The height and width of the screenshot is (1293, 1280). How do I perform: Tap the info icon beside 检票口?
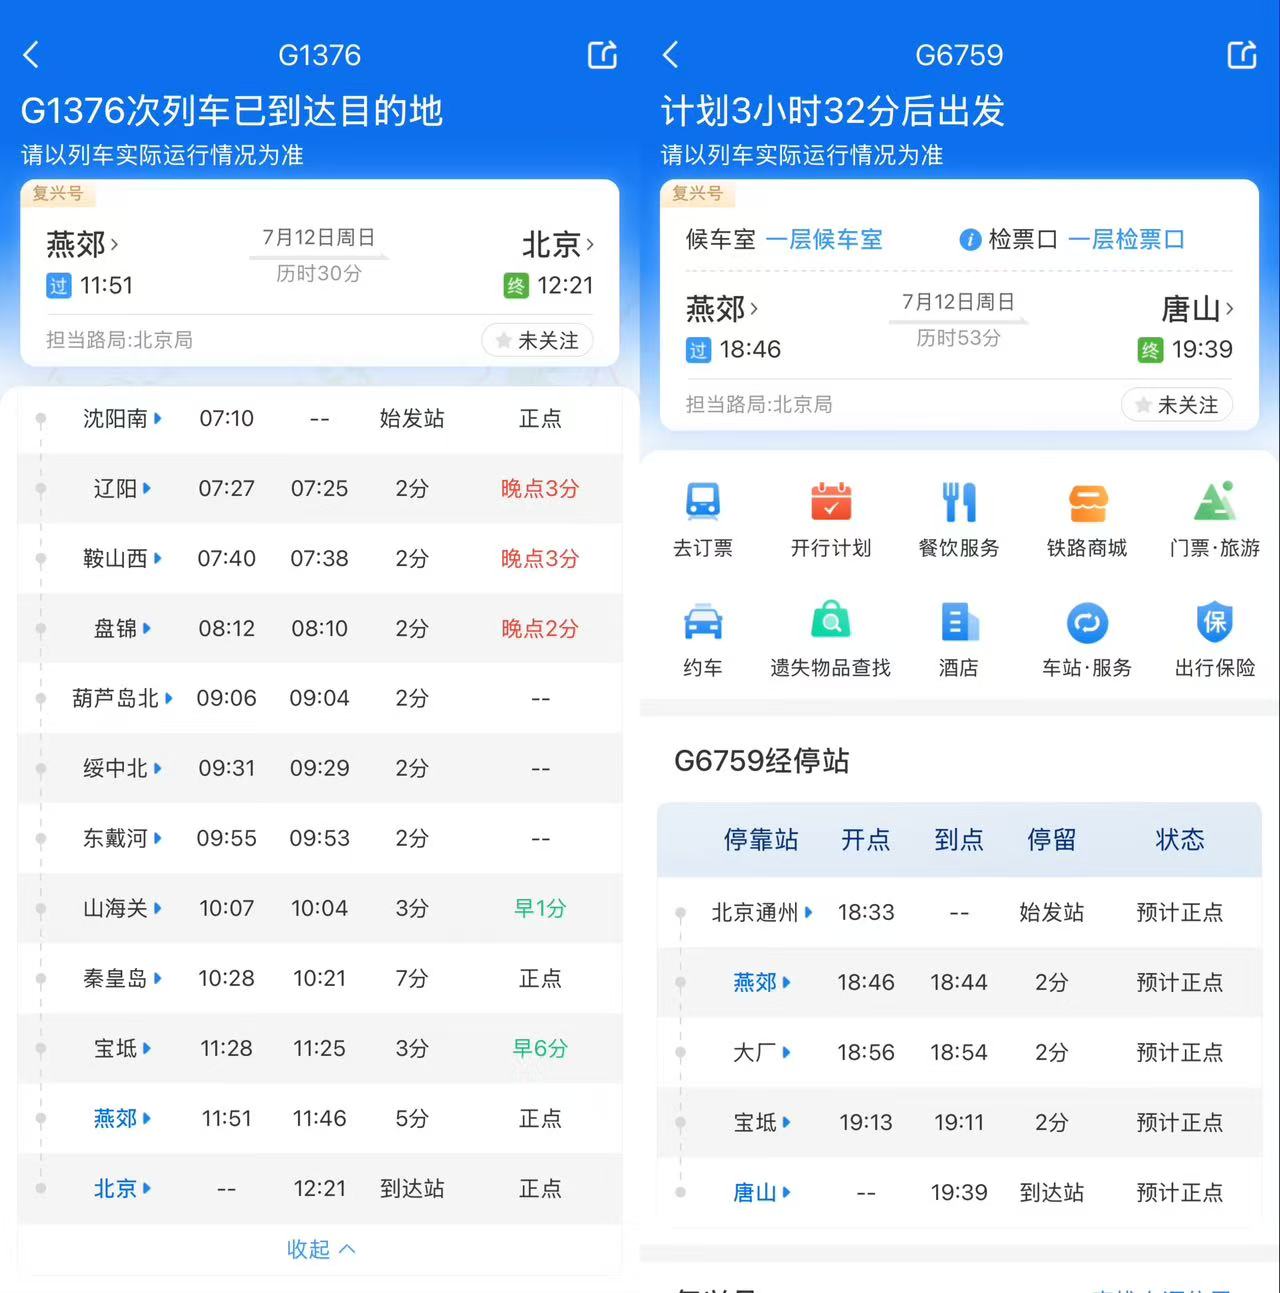[969, 240]
